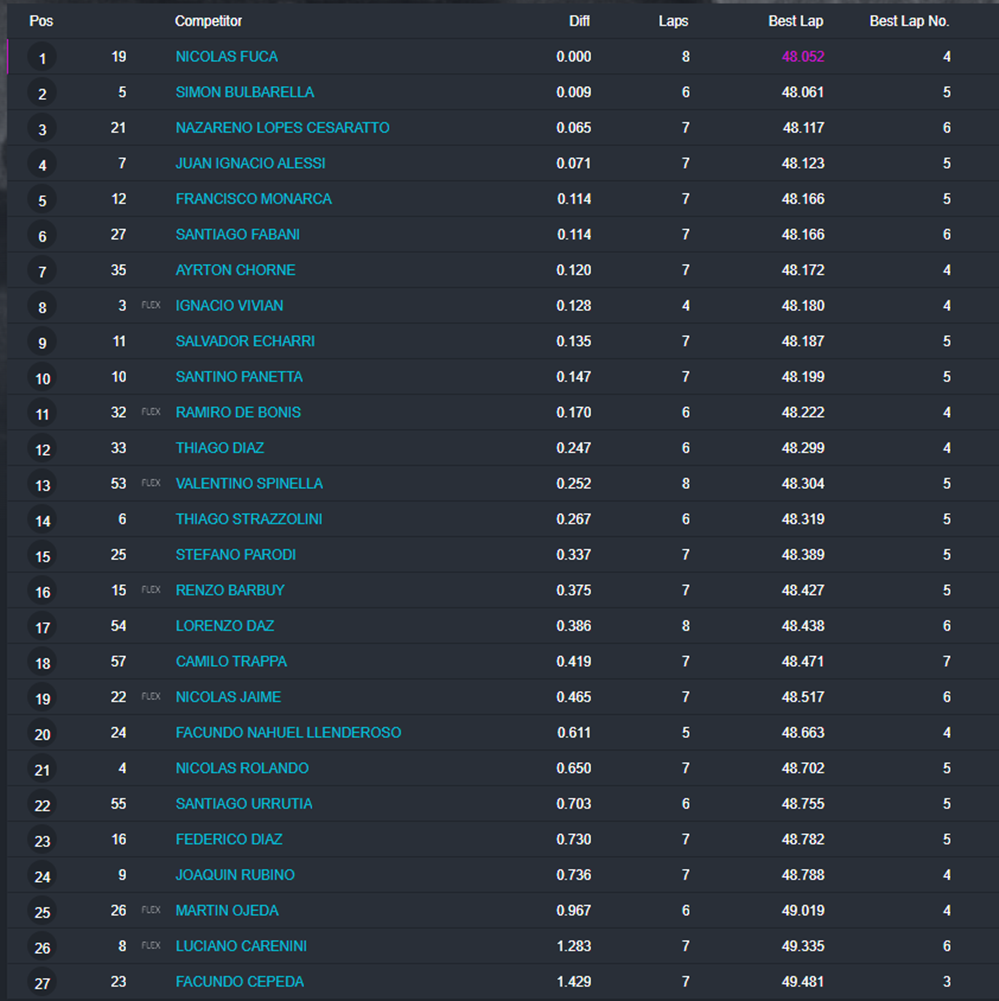Click FLEX badge beside Valentino Spinella

(x=151, y=483)
